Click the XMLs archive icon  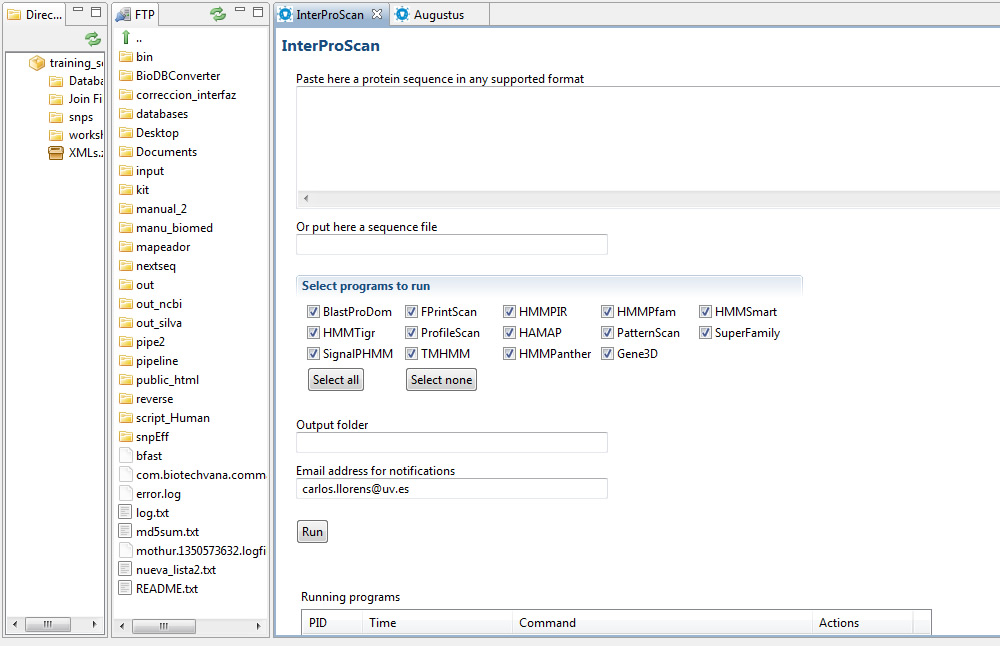tap(56, 153)
